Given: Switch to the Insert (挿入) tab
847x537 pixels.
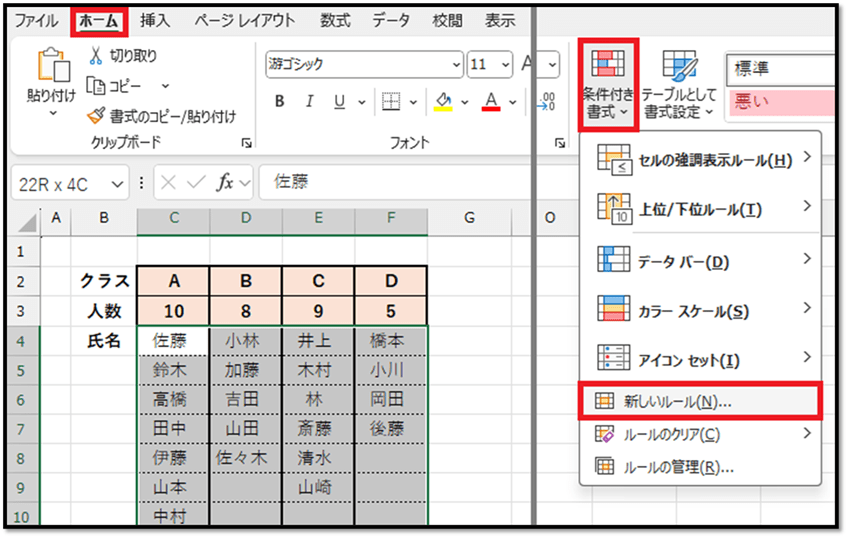Looking at the screenshot, I should [154, 20].
